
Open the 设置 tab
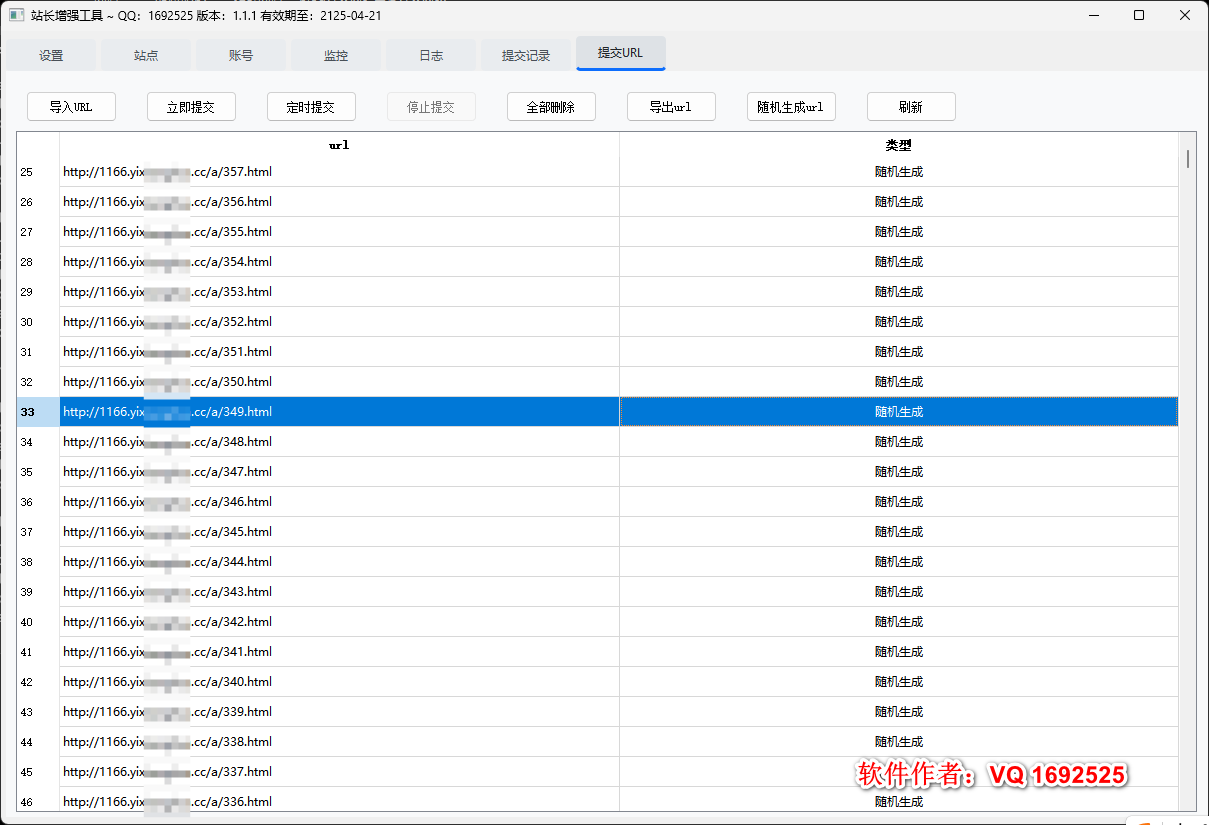(x=51, y=56)
